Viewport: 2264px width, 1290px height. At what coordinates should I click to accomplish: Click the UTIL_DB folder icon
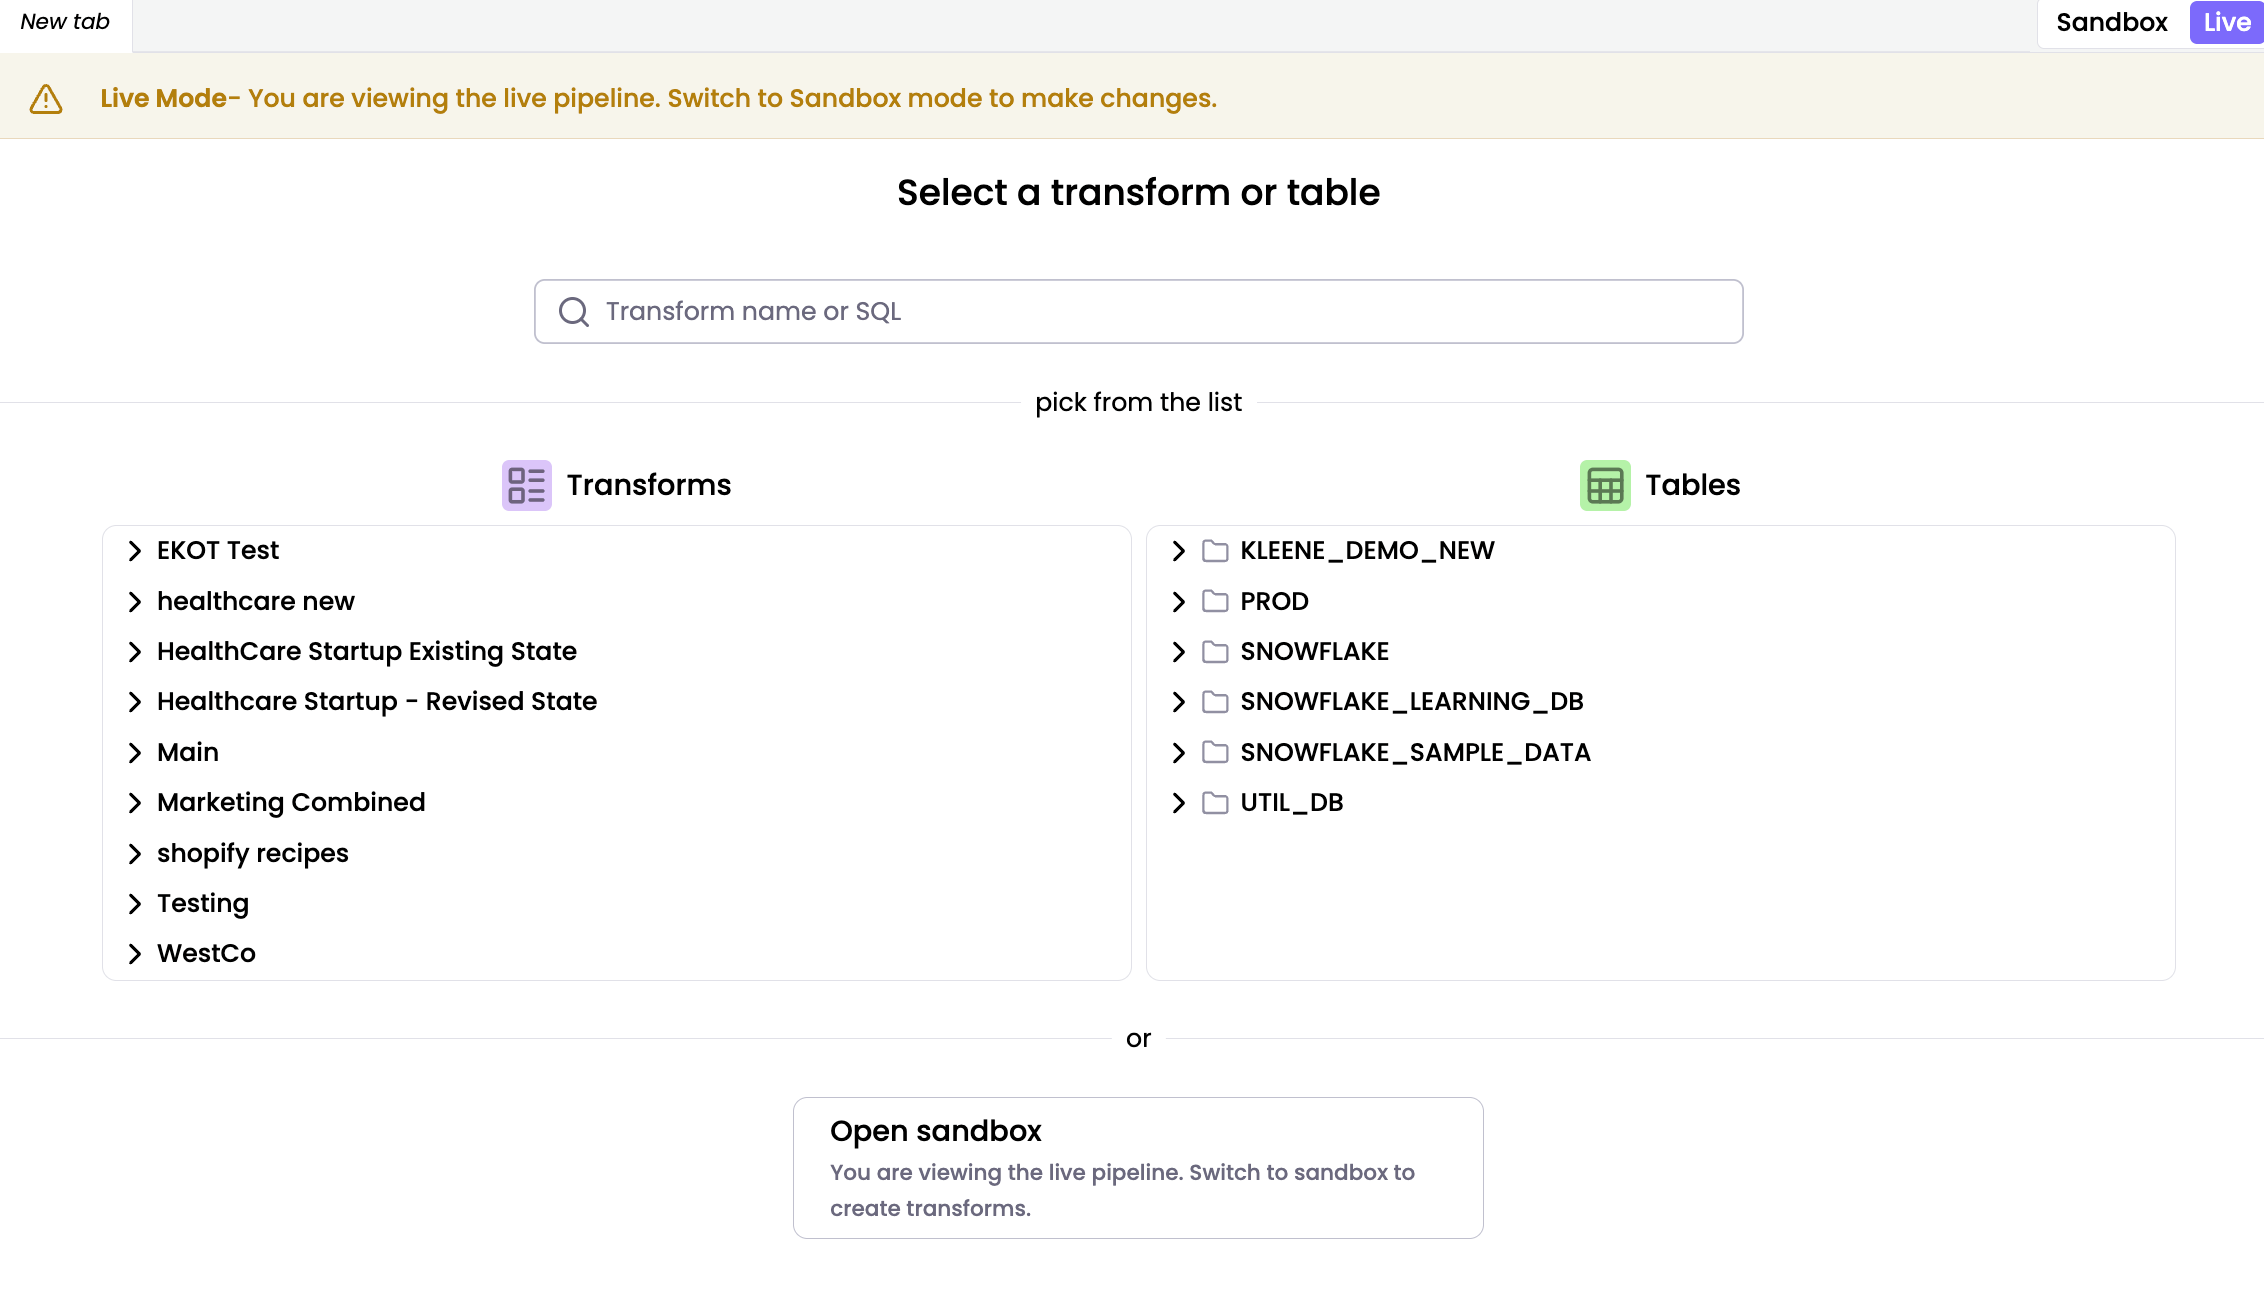click(x=1215, y=803)
